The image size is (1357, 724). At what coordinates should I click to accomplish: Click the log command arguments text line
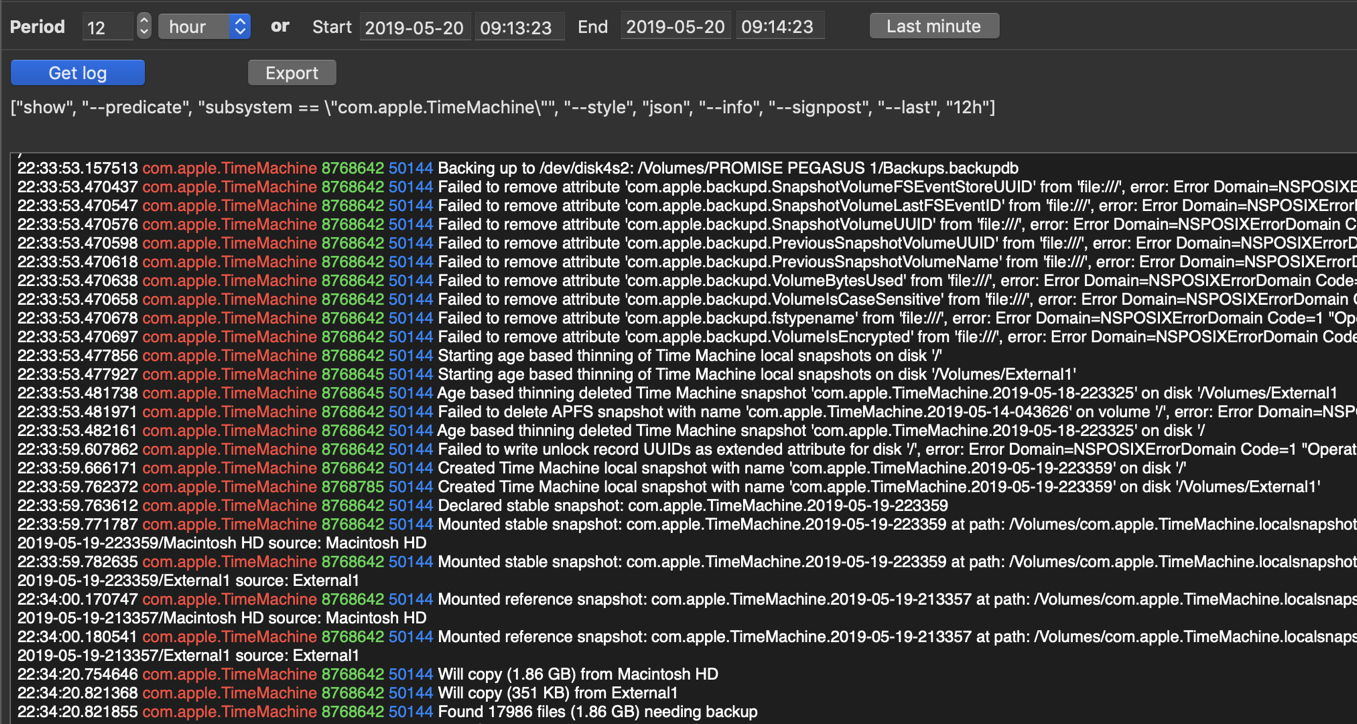[x=502, y=107]
